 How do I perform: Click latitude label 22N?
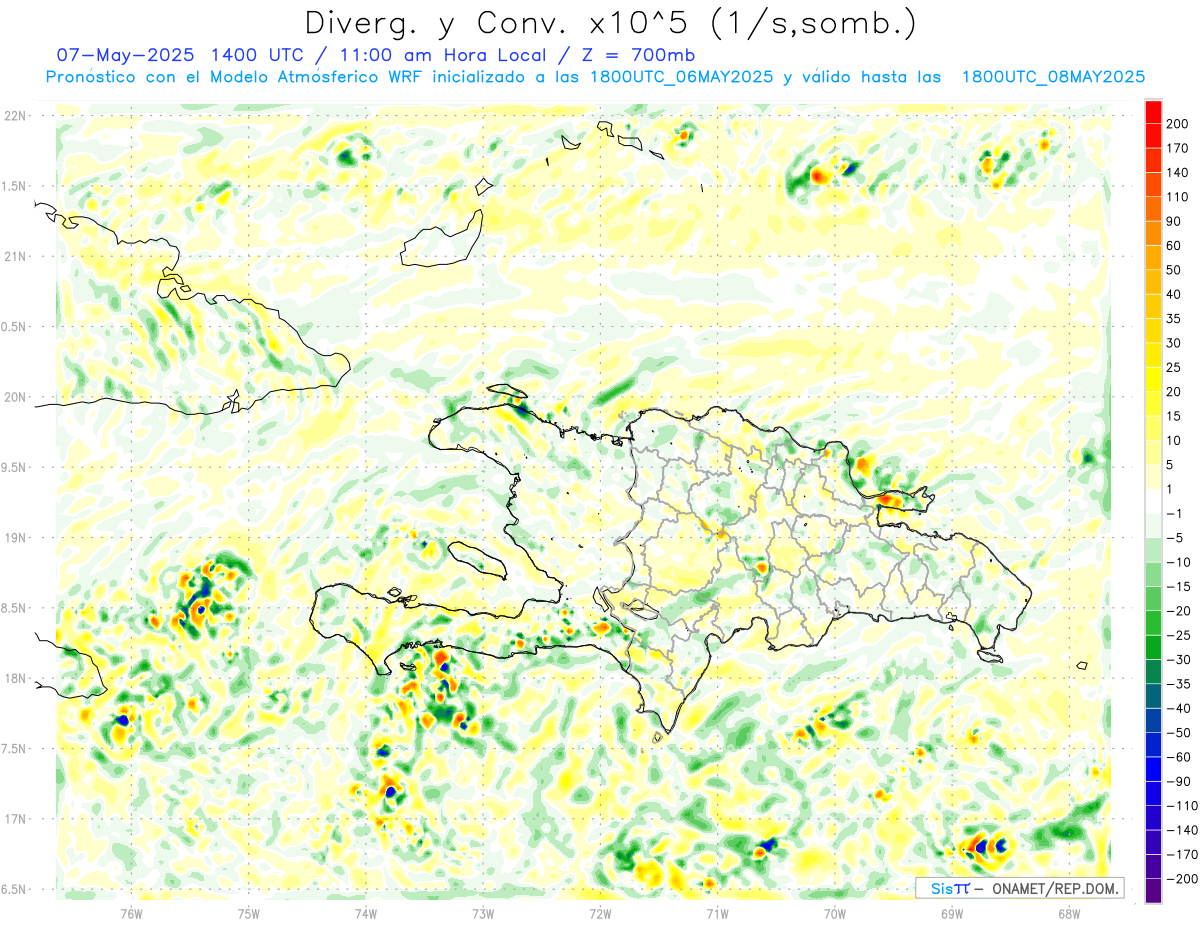pos(15,116)
